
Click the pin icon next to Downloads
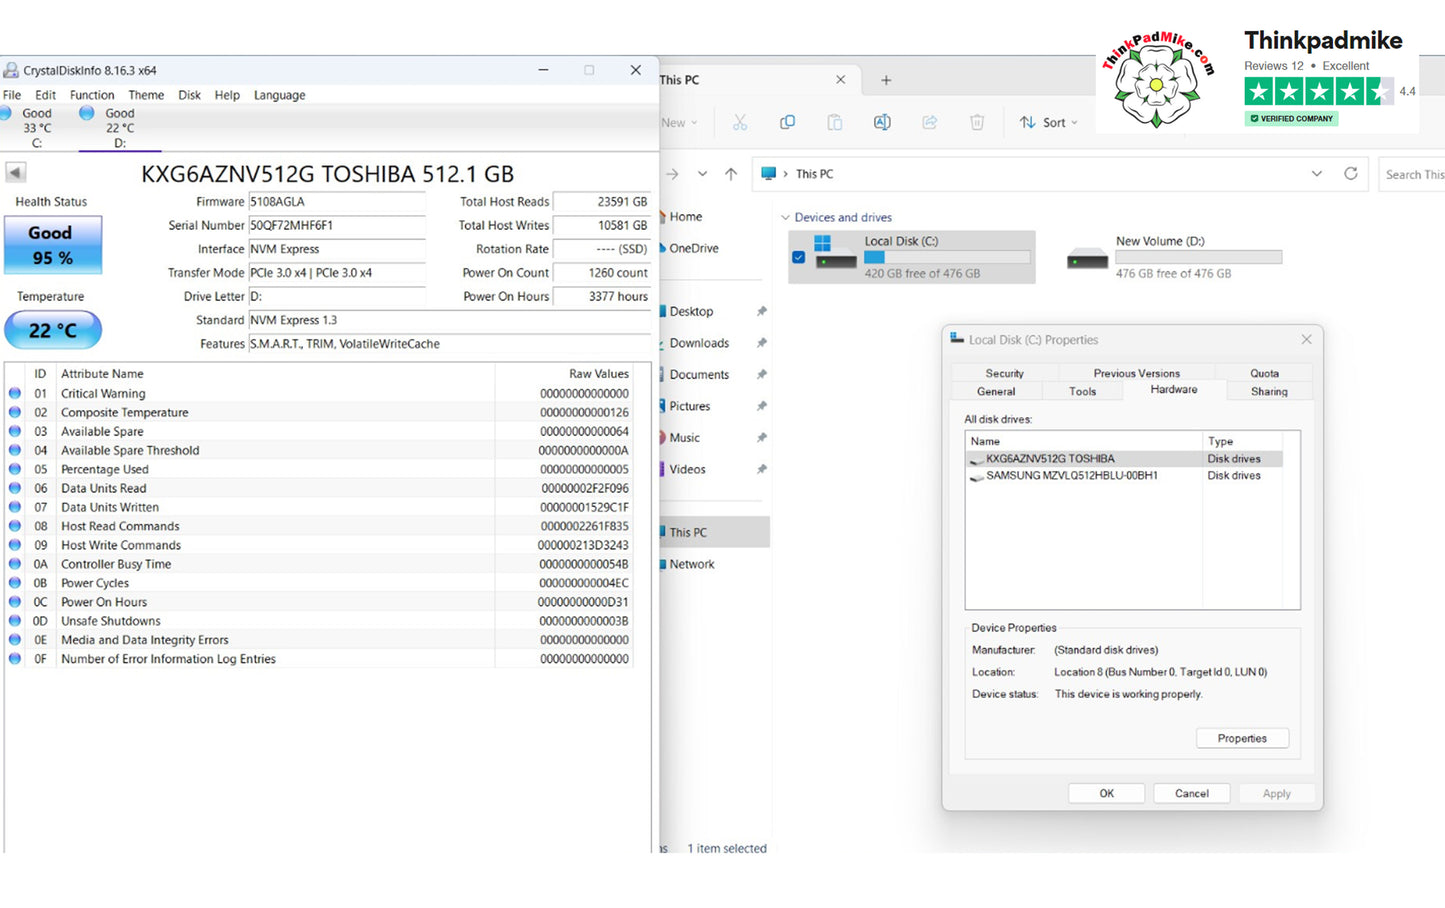tap(761, 343)
